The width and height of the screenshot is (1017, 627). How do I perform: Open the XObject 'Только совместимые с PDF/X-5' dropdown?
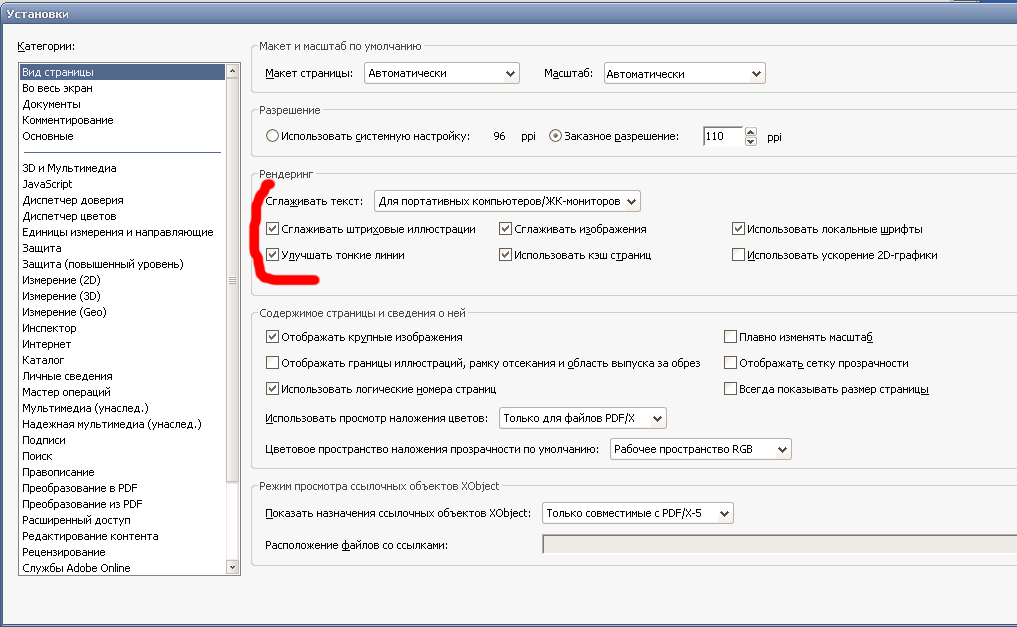[x=637, y=513]
